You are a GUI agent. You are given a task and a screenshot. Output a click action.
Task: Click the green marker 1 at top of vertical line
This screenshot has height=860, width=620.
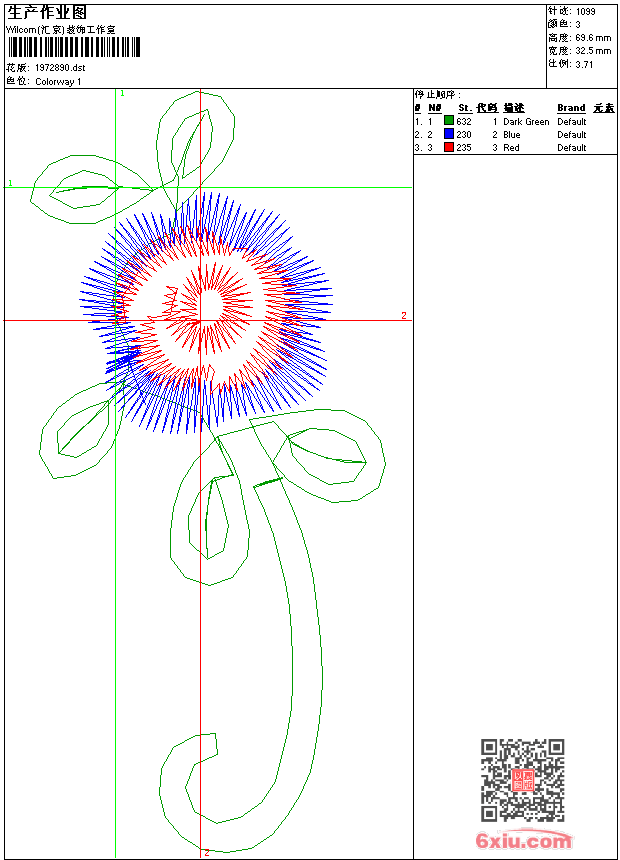pos(122,93)
